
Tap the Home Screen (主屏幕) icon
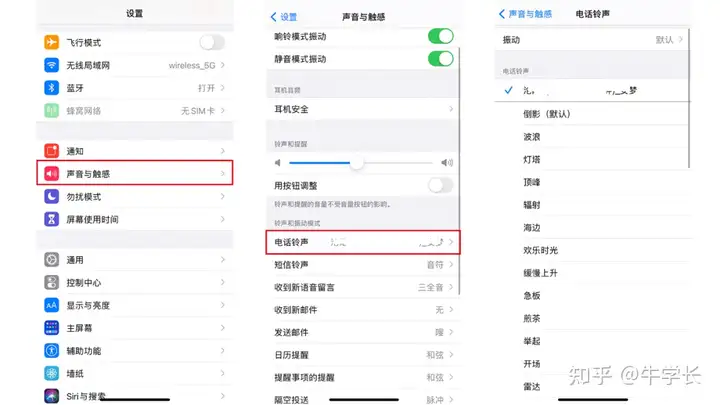click(x=51, y=327)
